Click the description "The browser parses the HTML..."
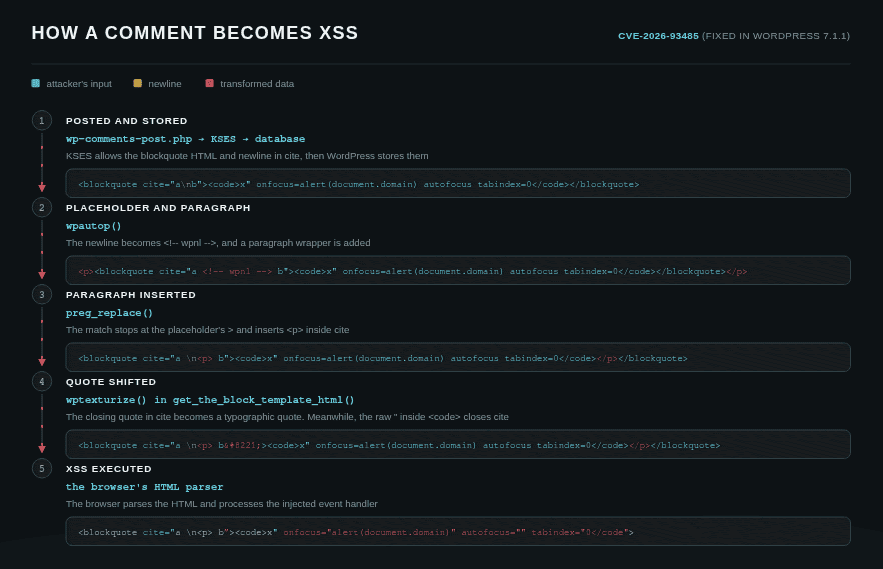The image size is (883, 569). pyautogui.click(x=221, y=504)
